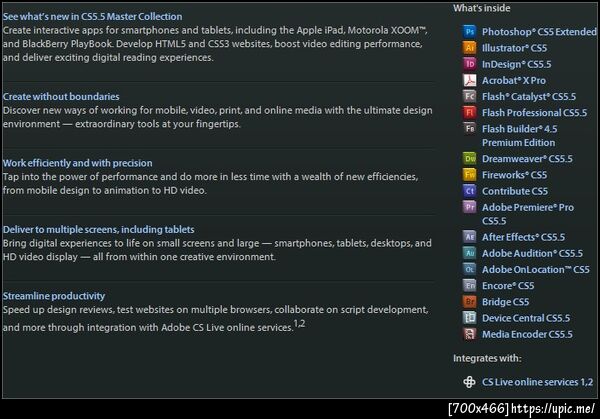Open the InDesign CS5.5 link
This screenshot has width=600, height=419.
click(517, 64)
